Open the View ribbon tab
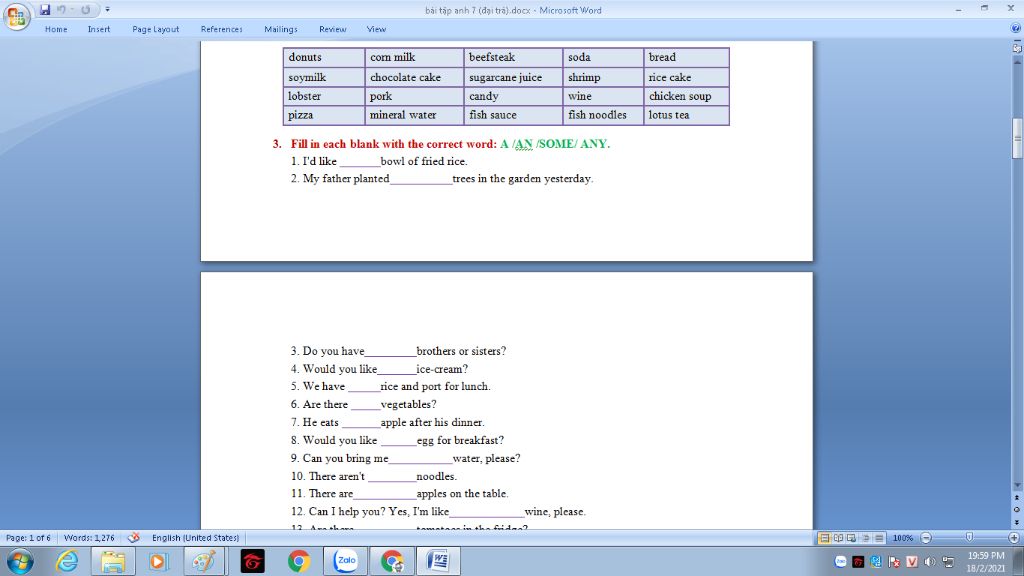This screenshot has height=576, width=1024. (x=376, y=29)
